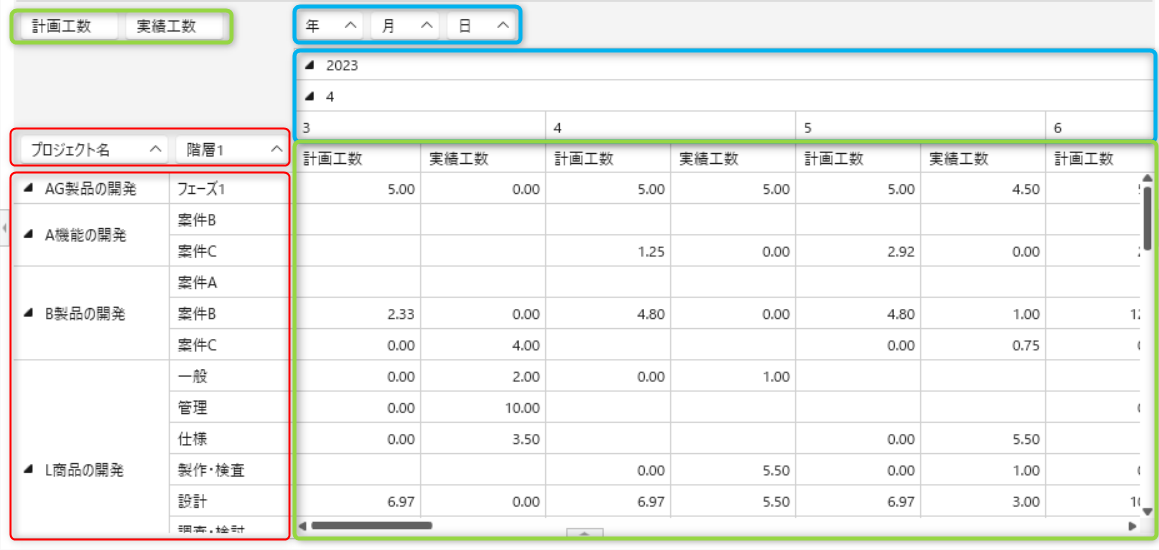This screenshot has width=1159, height=550.
Task: Collapse the month 4 header triangle
Action: coord(309,97)
